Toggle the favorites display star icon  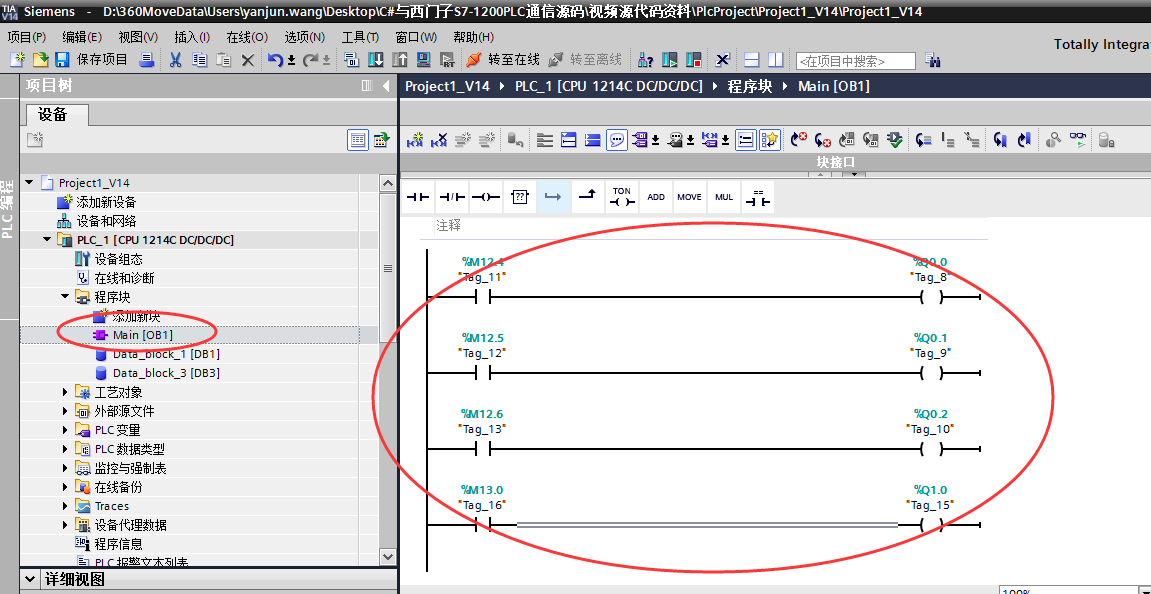coord(770,140)
